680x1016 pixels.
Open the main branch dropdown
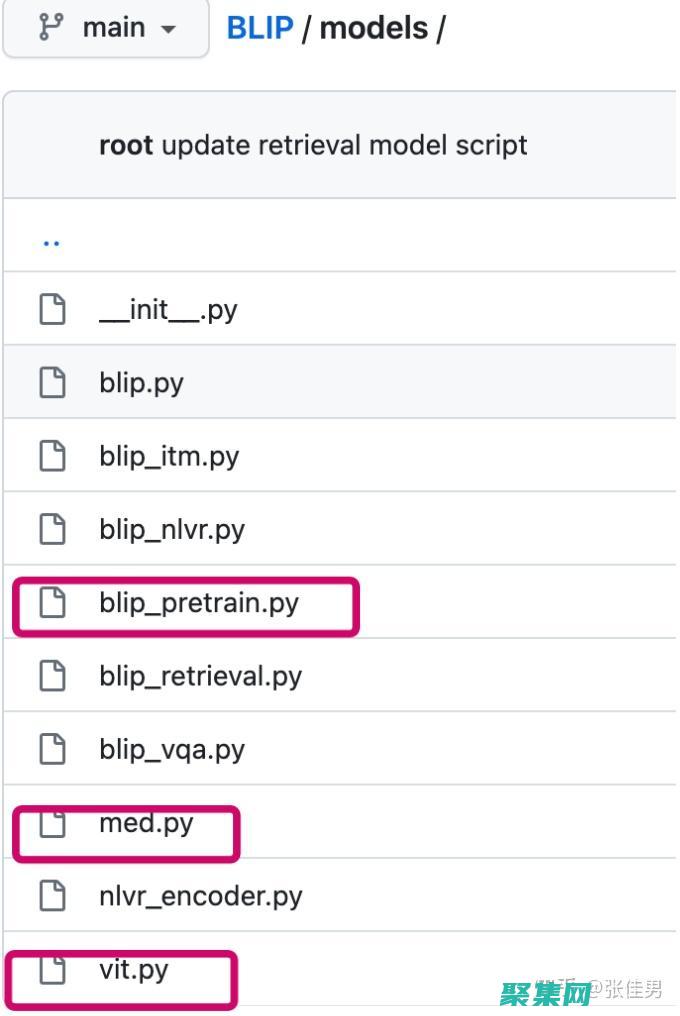107,28
